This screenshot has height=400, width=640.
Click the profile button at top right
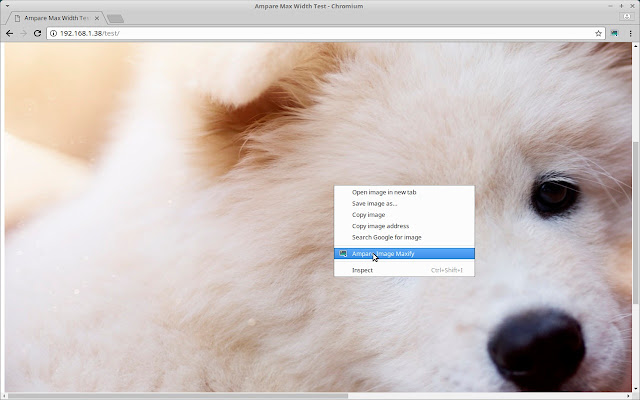pos(627,16)
